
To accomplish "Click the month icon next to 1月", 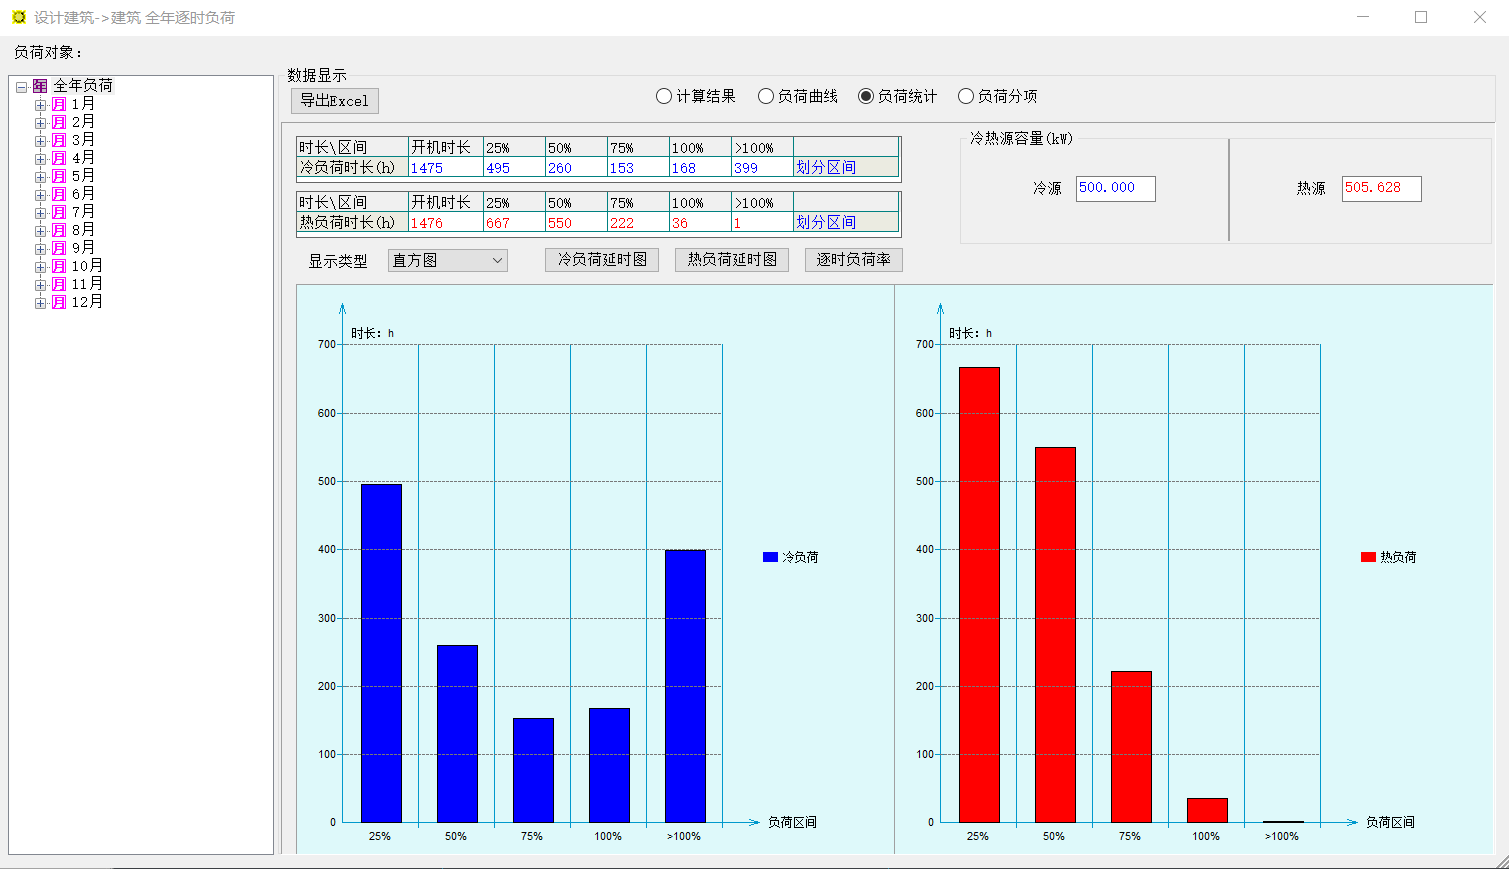I will (x=59, y=105).
